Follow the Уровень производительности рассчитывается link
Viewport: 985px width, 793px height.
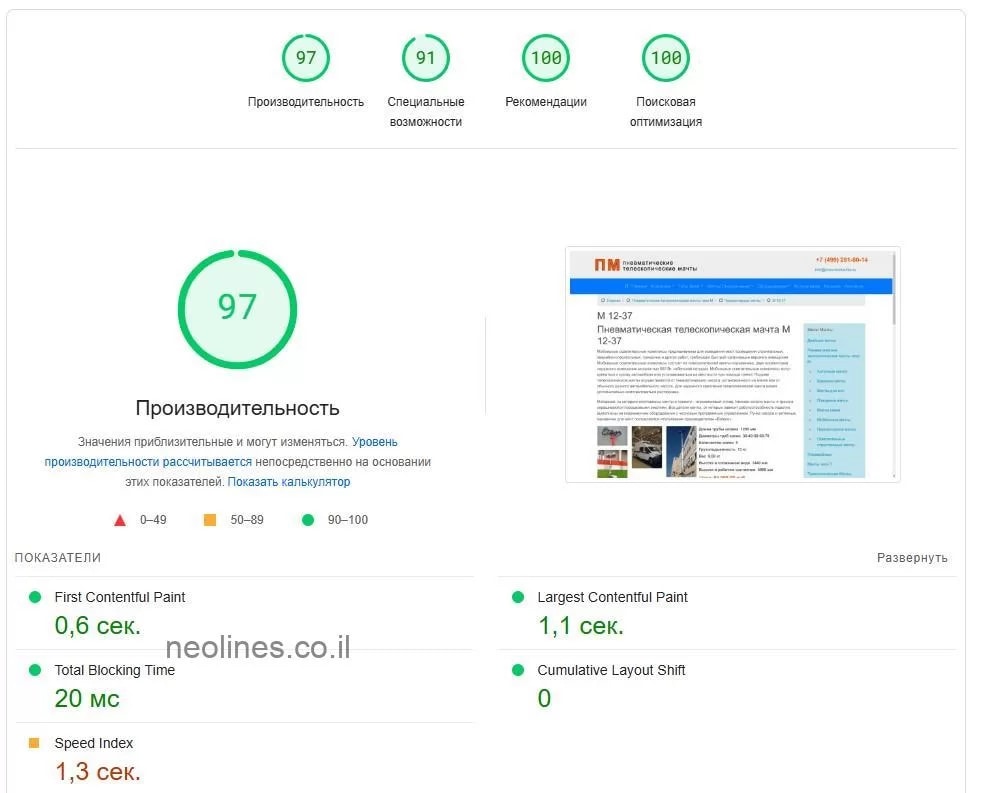221,452
